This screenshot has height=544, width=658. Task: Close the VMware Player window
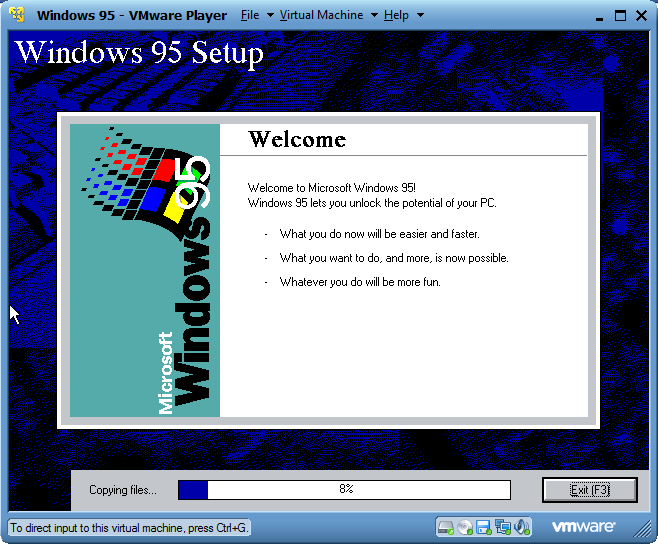tap(641, 16)
